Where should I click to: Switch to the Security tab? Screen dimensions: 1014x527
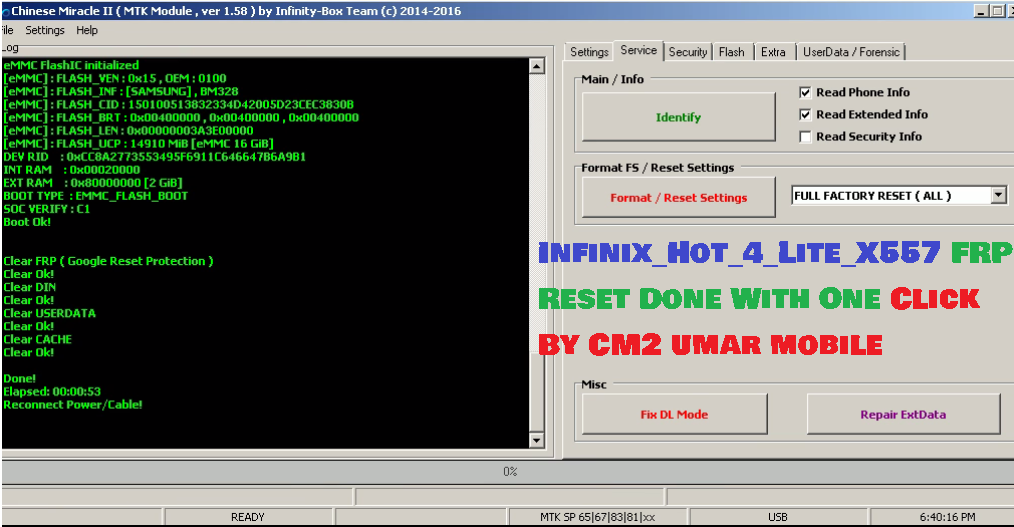point(687,52)
